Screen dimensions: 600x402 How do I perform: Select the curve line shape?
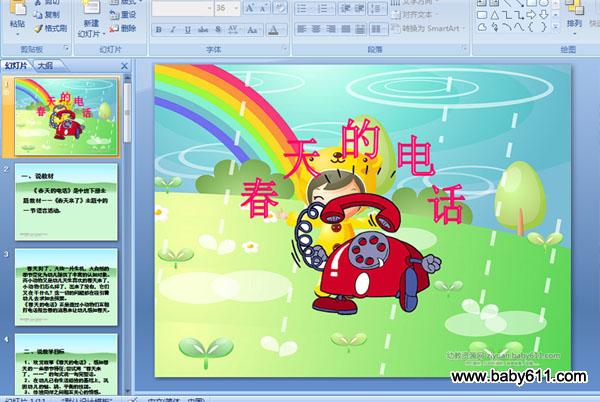[519, 28]
